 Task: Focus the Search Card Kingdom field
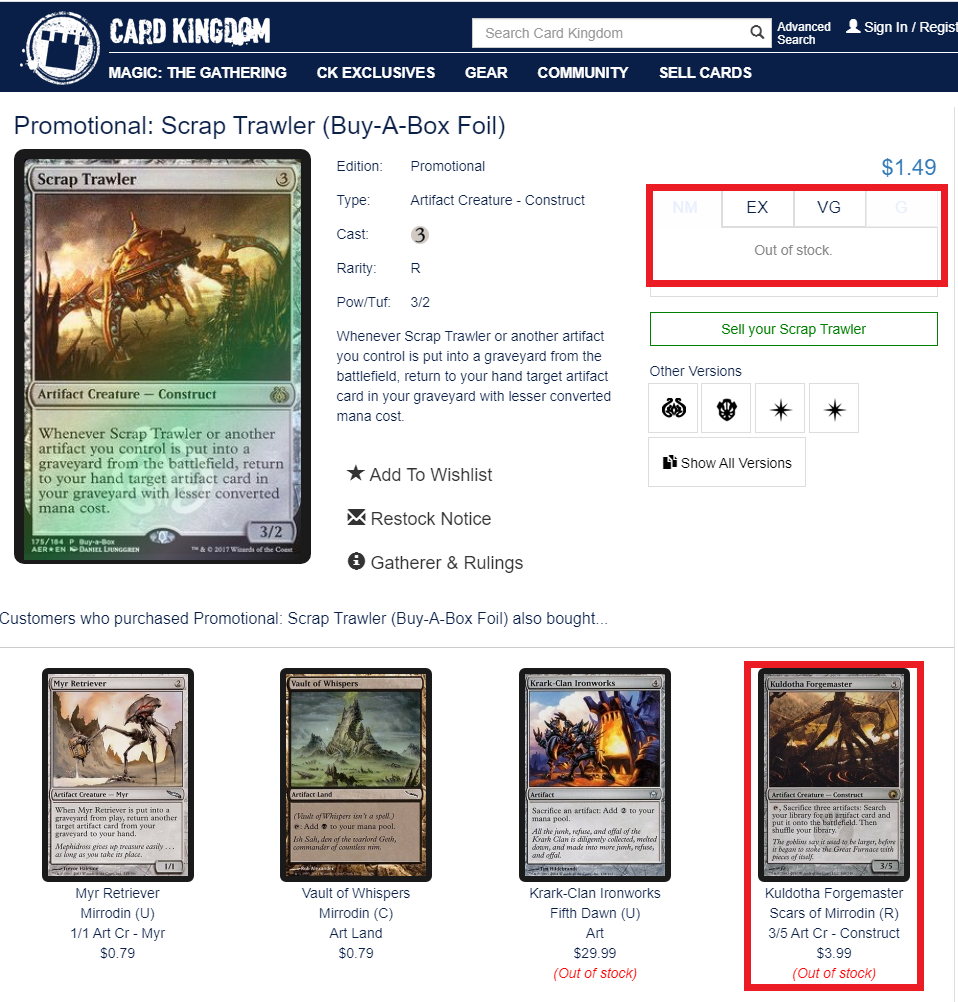(x=610, y=33)
